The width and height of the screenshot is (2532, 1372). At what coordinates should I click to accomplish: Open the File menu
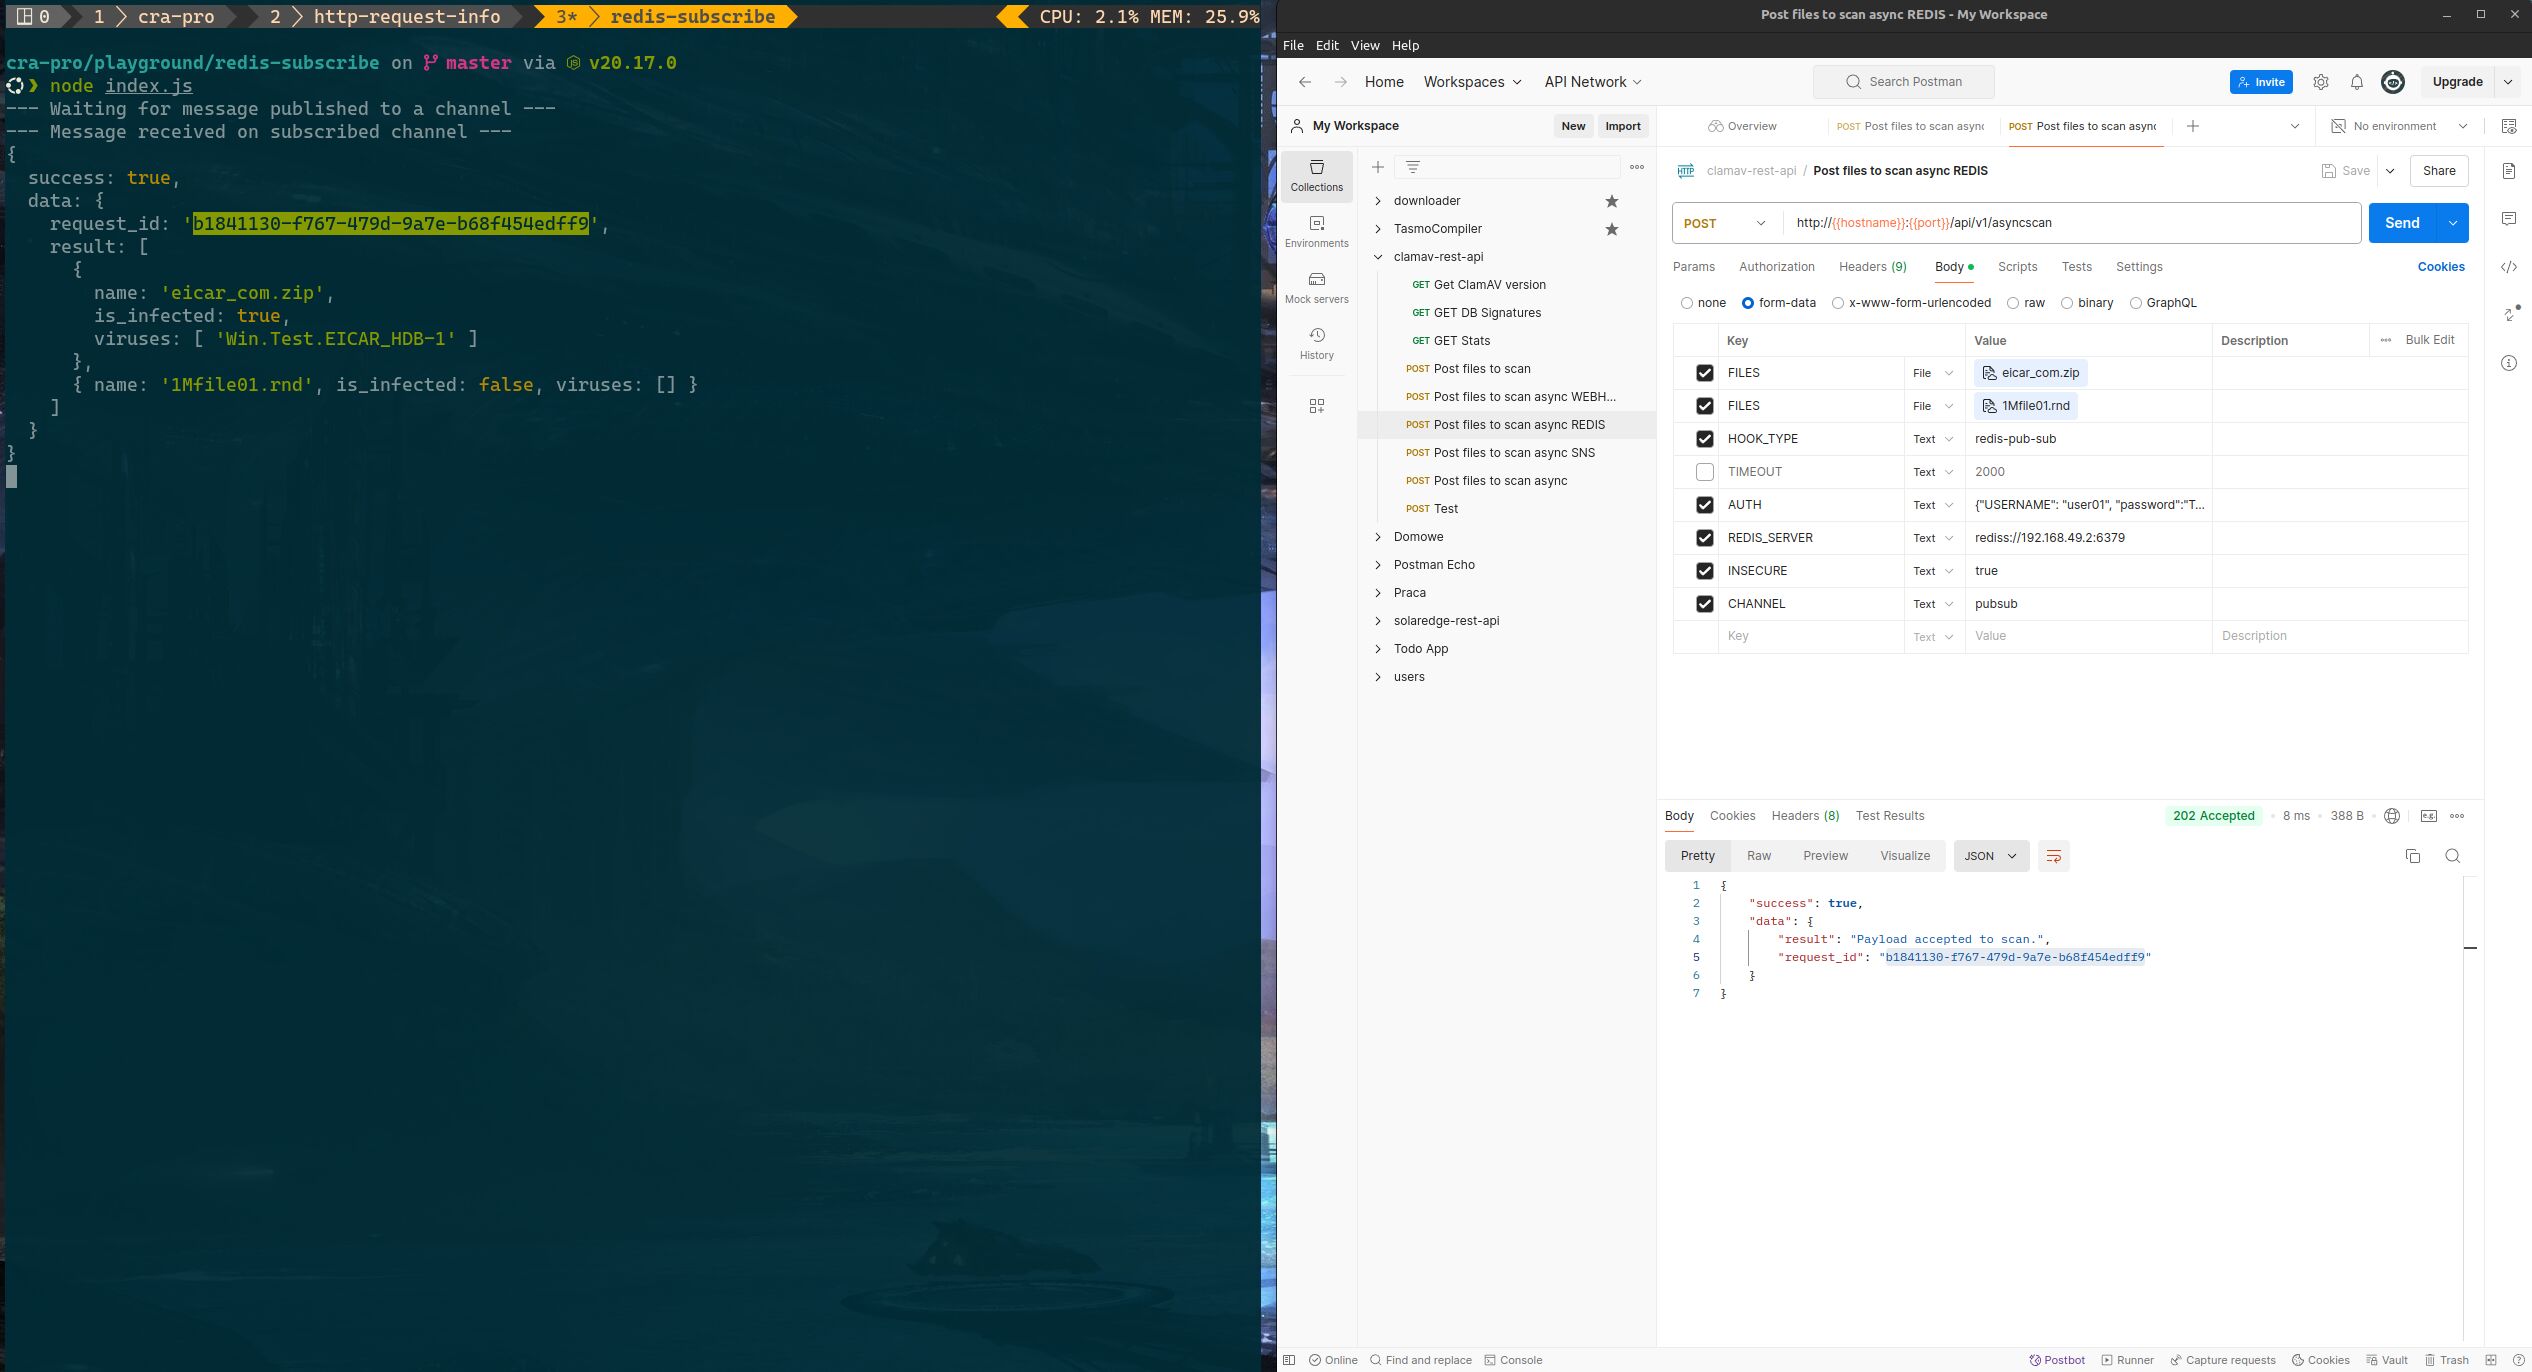(1293, 45)
